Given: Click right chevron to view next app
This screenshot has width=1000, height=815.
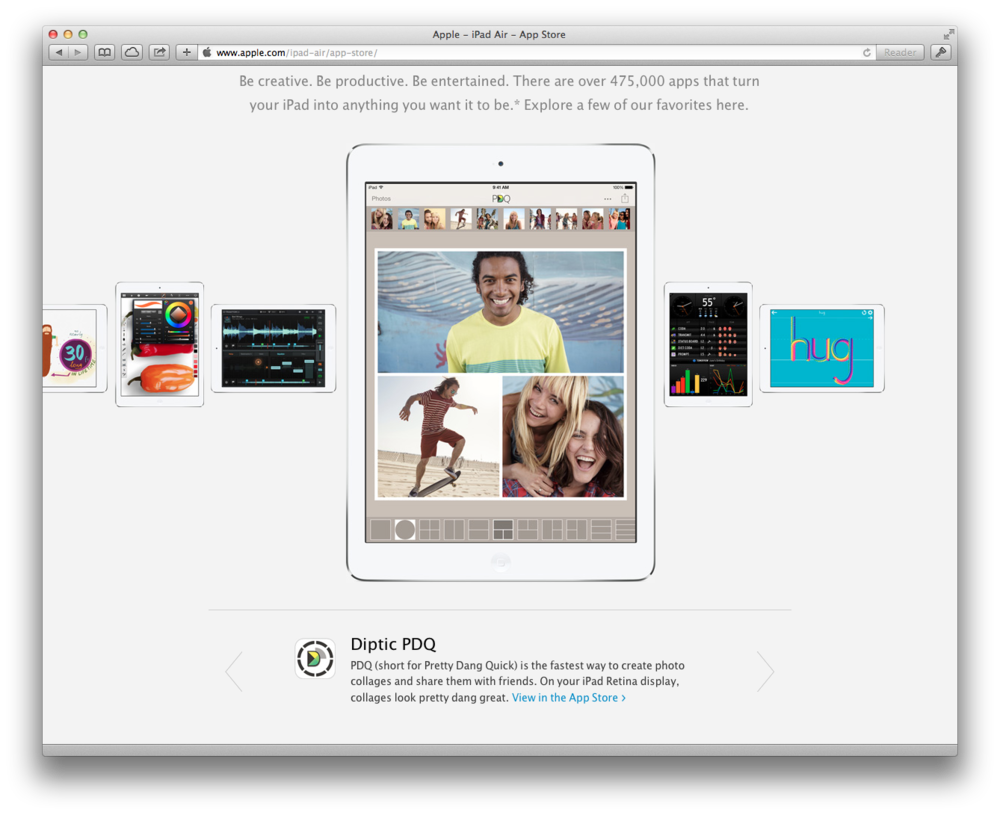Looking at the screenshot, I should click(766, 671).
